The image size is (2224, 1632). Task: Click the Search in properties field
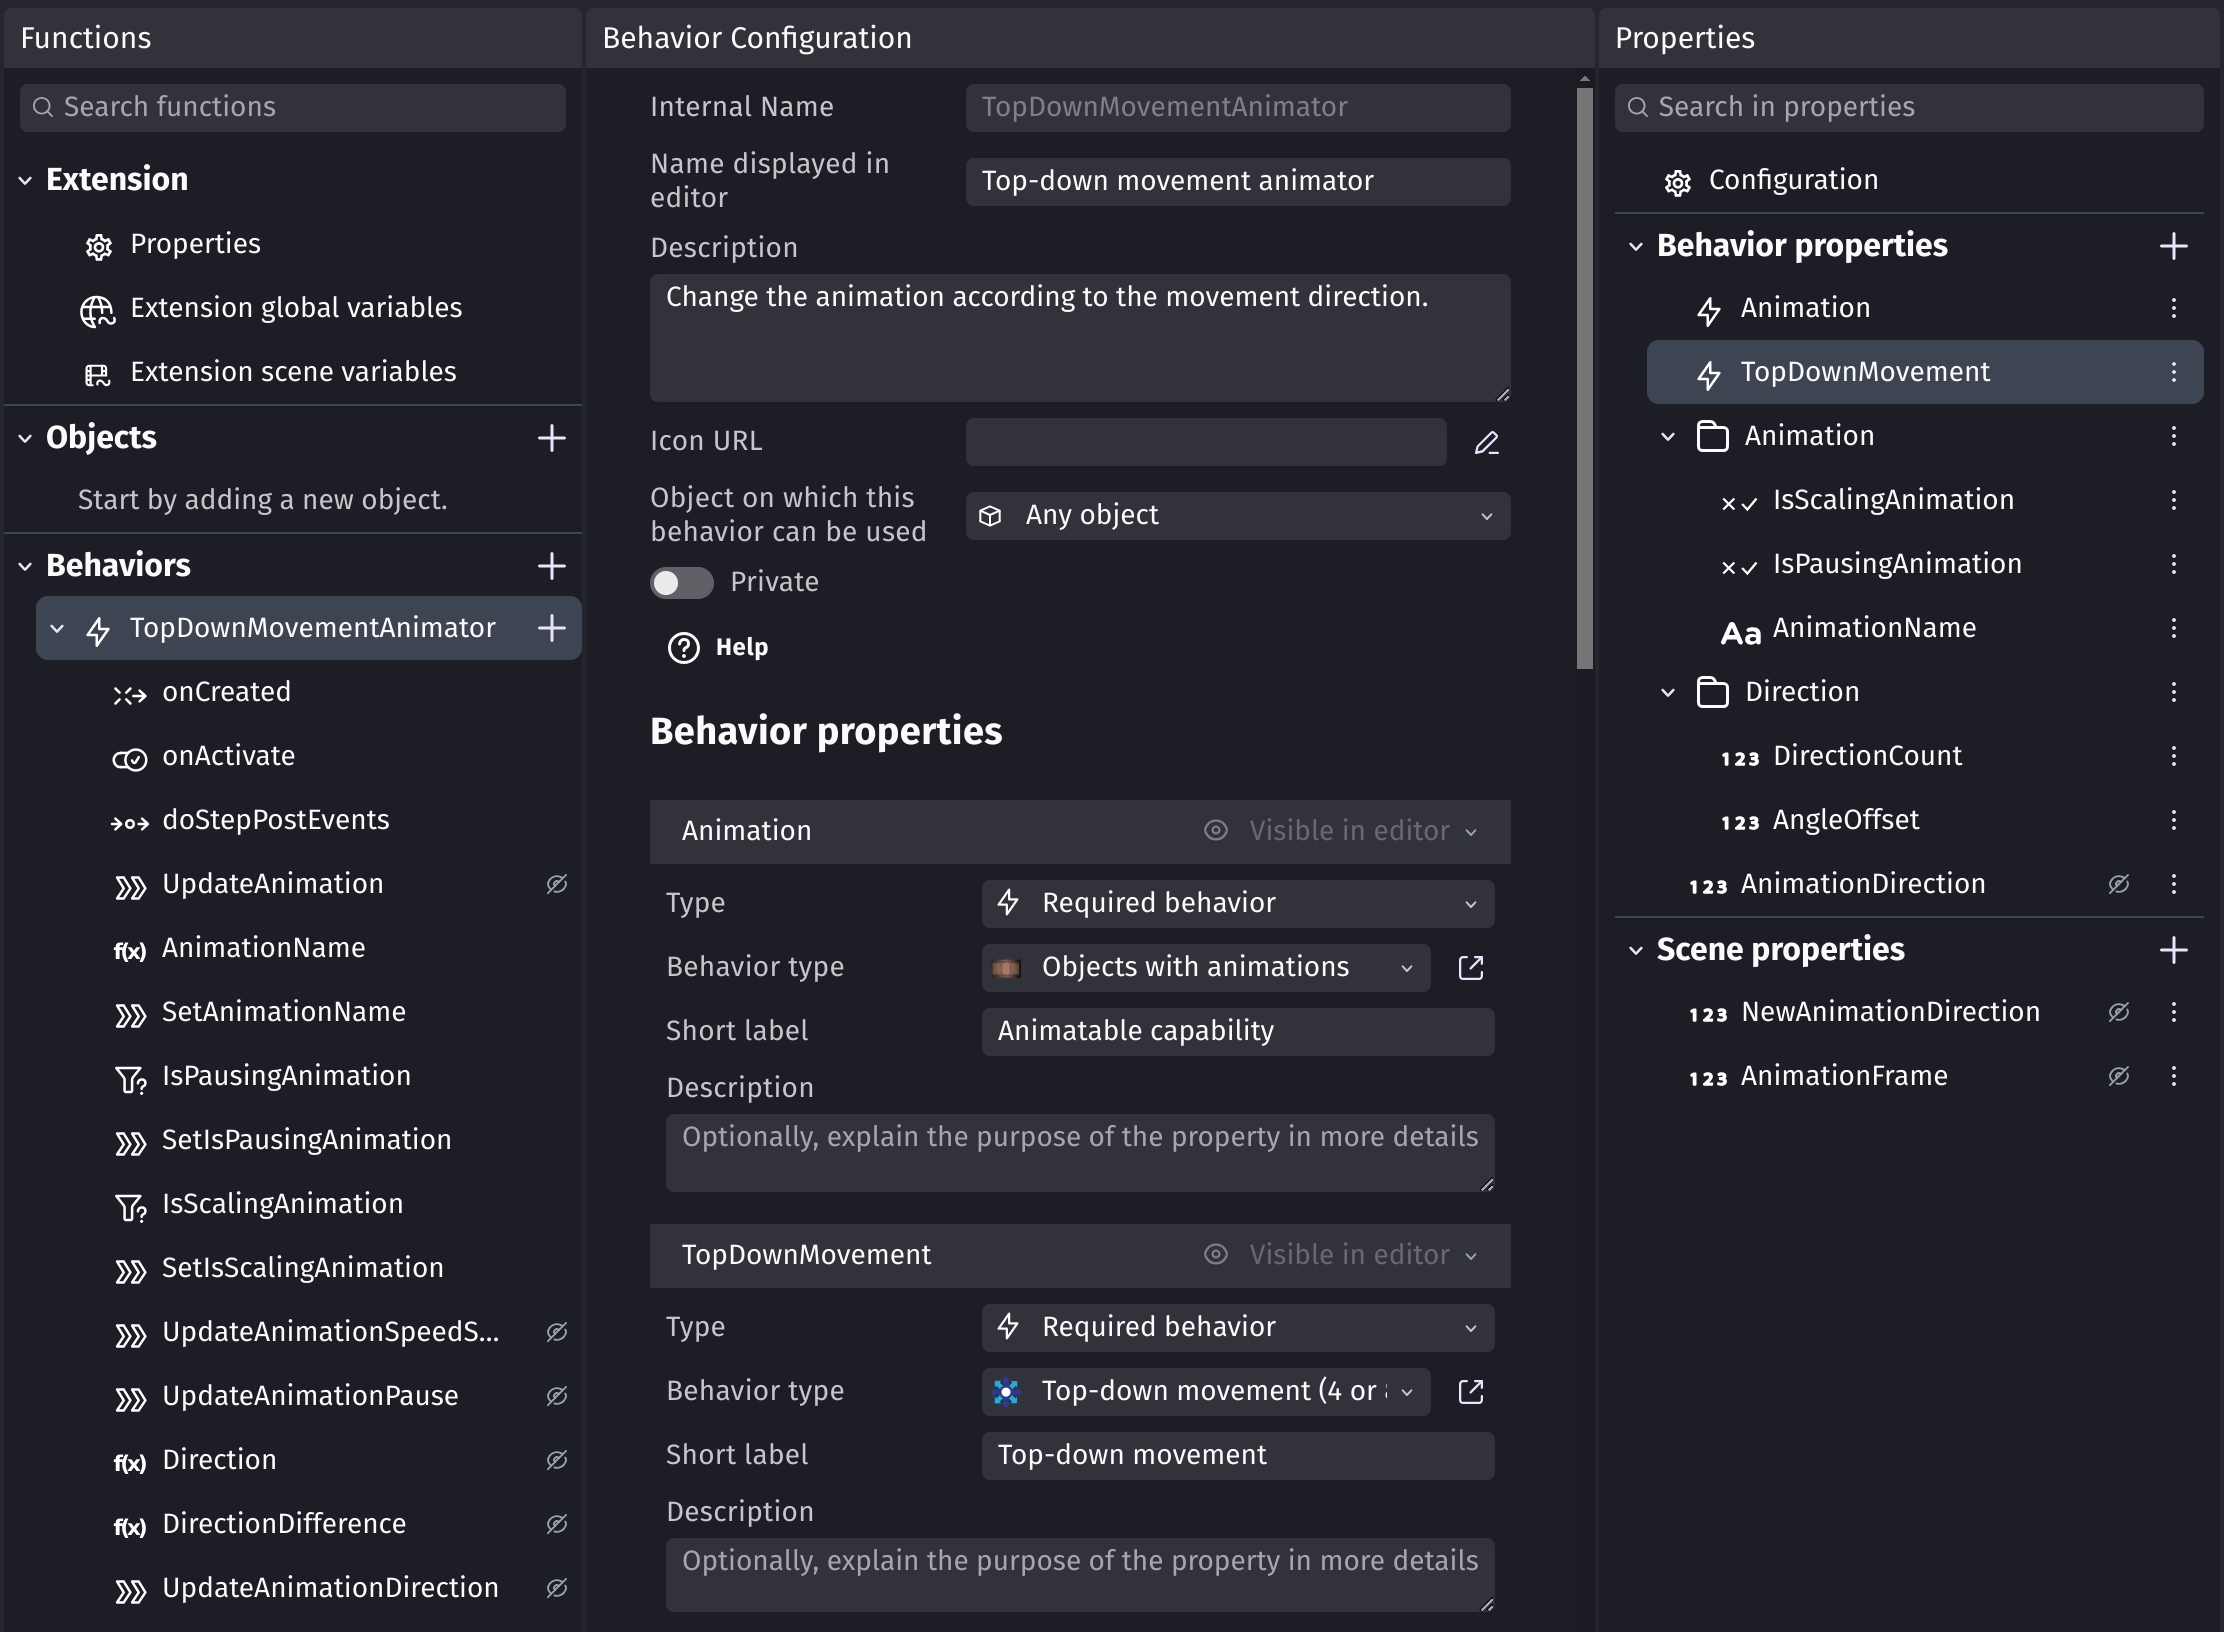click(x=1908, y=108)
